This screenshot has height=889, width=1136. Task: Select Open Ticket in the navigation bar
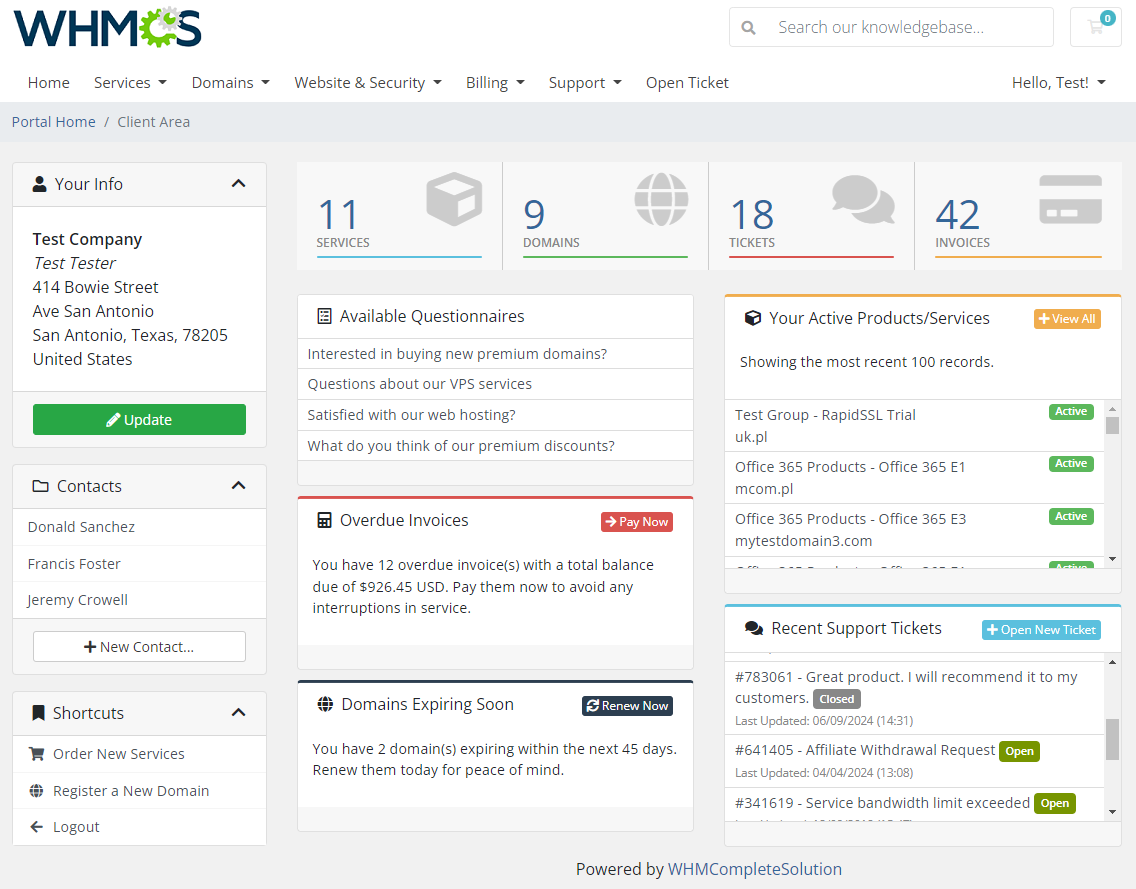pyautogui.click(x=687, y=82)
